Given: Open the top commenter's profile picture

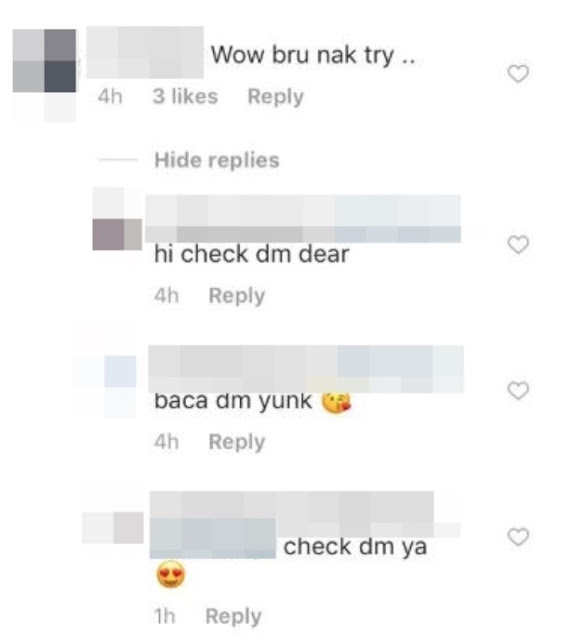Looking at the screenshot, I should tap(44, 61).
